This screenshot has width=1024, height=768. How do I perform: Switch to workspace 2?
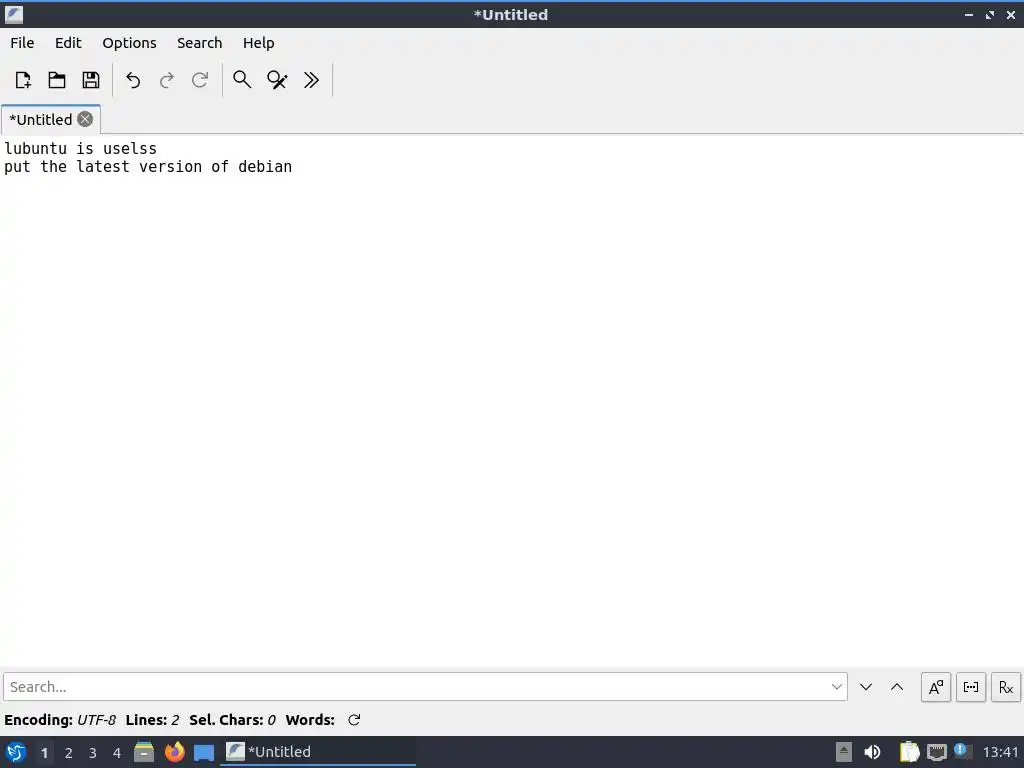69,753
